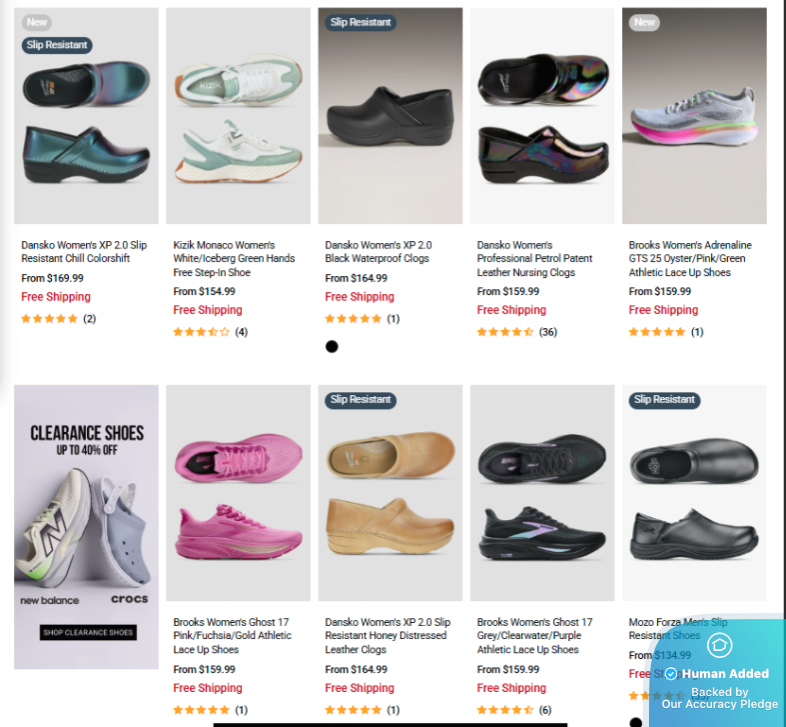Screen dimensions: 786x727
Task: Click Slip Resistant badge on Honey Distressed clogs
Action: point(360,400)
